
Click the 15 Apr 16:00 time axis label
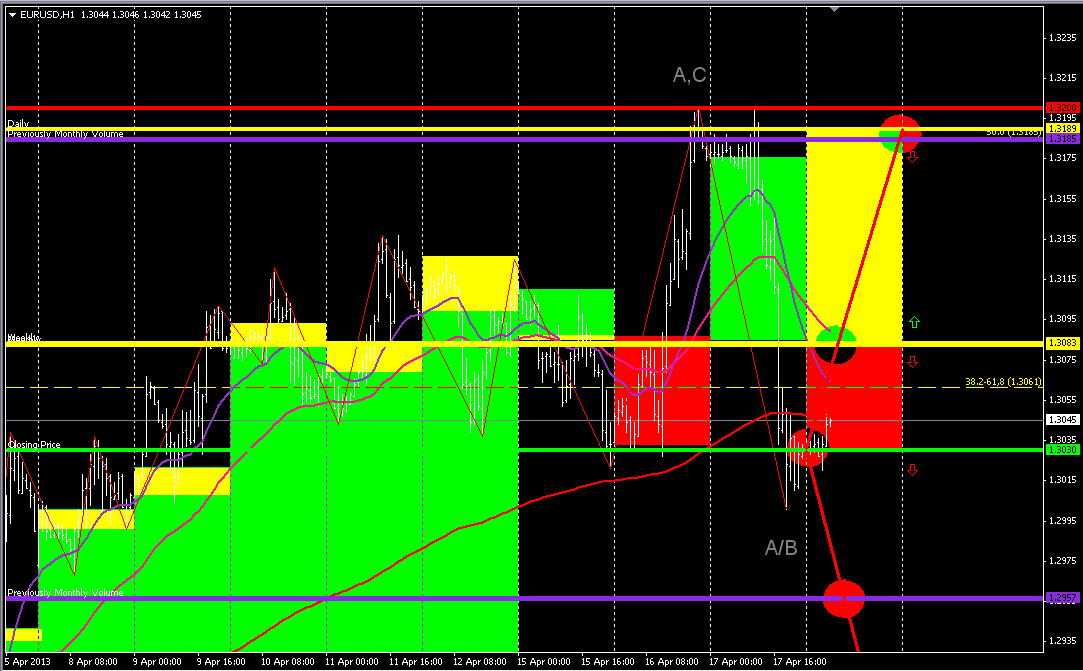(608, 662)
